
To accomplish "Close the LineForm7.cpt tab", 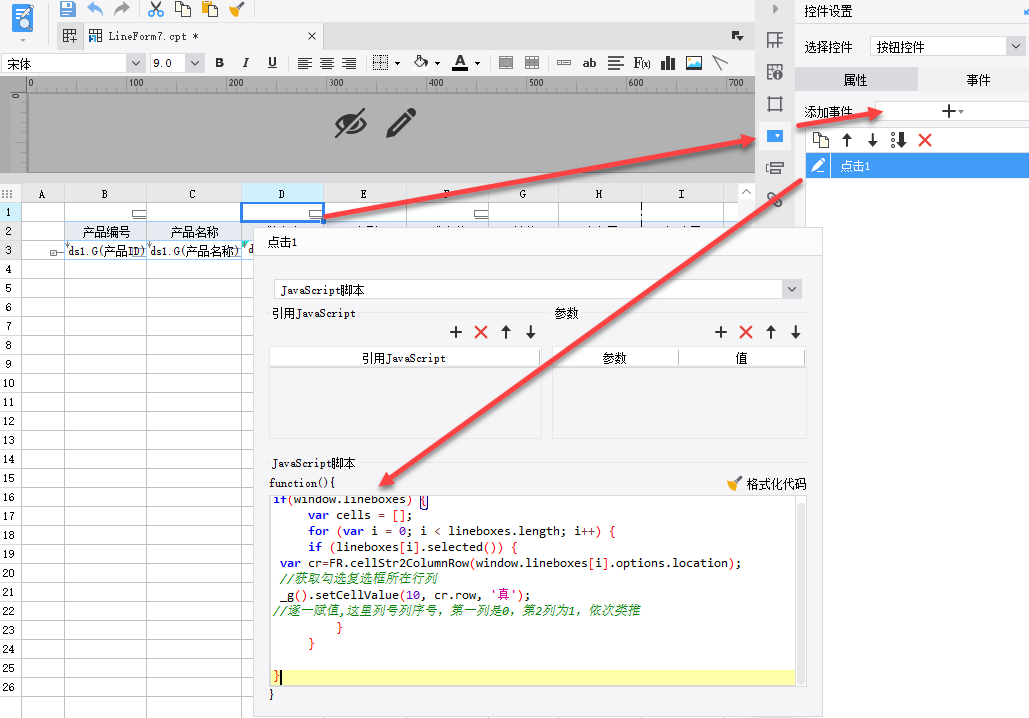I will coord(312,36).
